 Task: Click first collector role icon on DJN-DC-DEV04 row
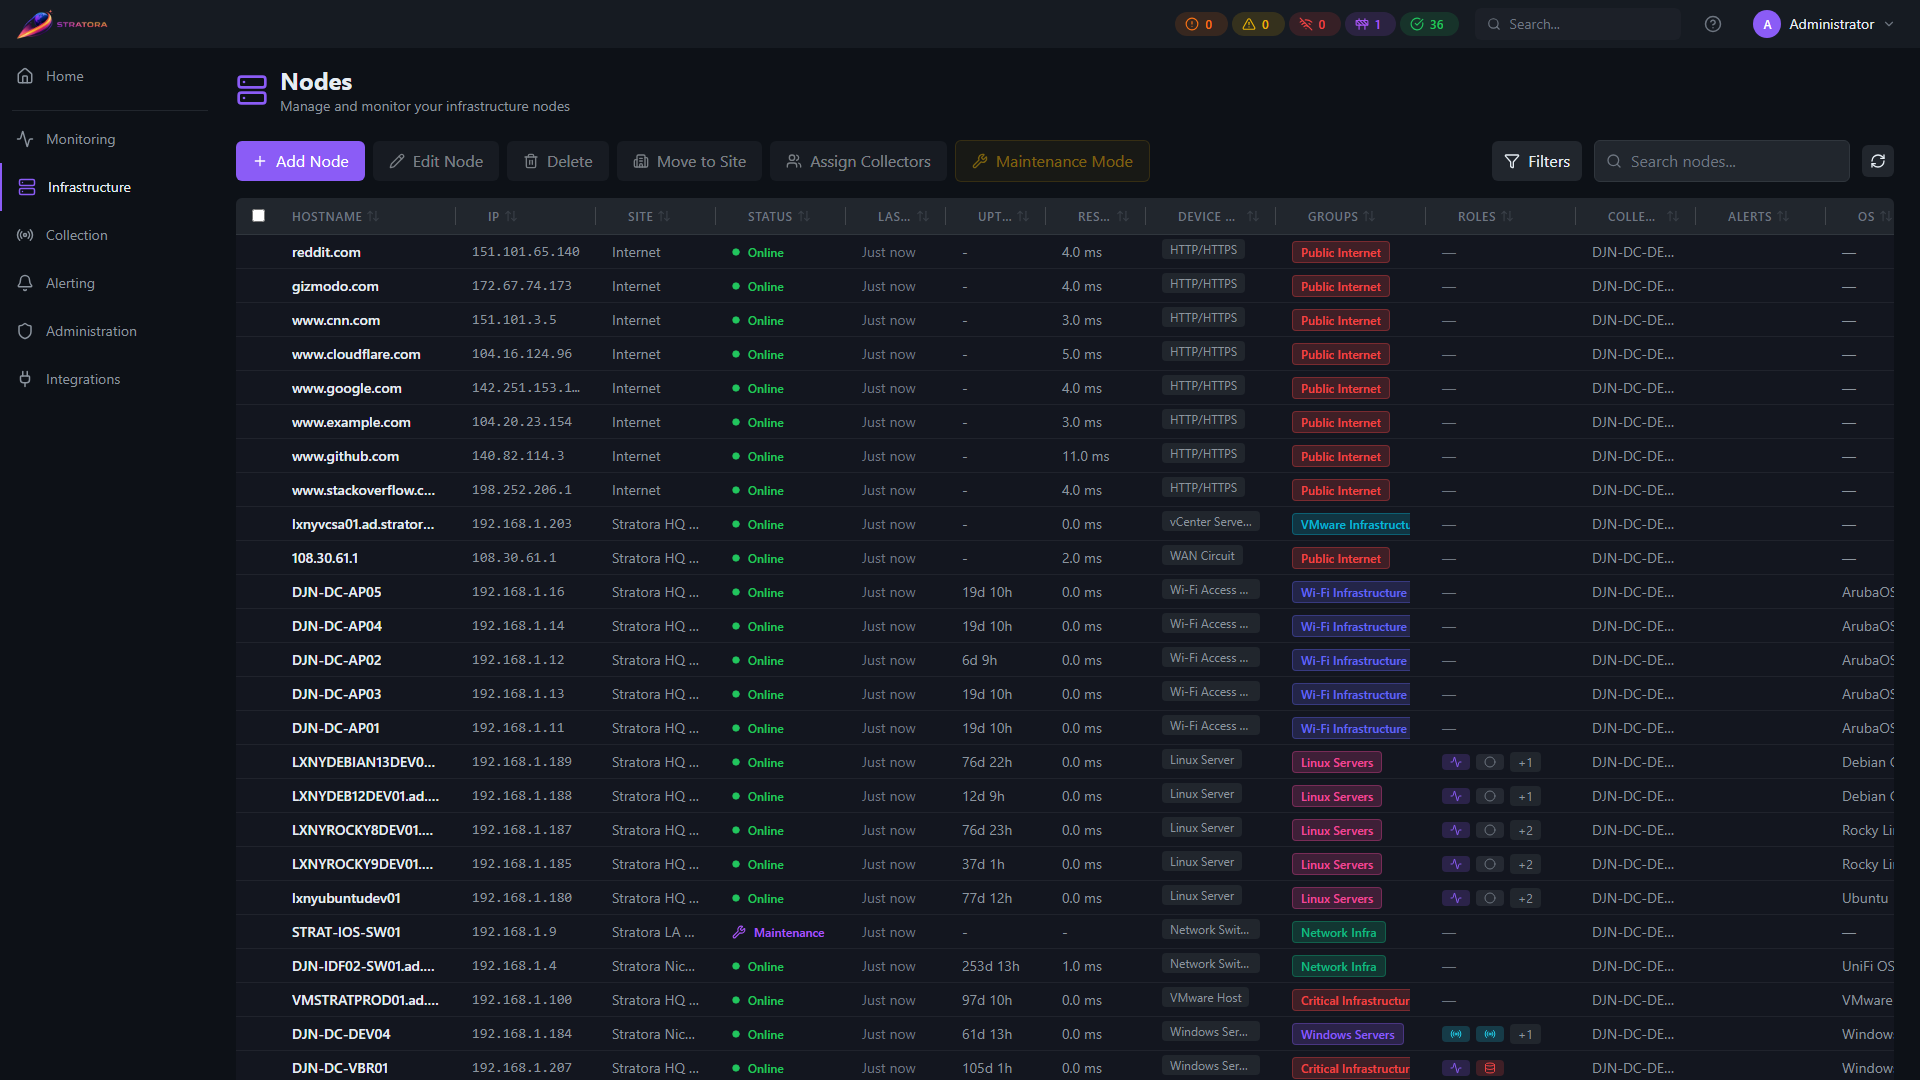click(x=1456, y=1034)
